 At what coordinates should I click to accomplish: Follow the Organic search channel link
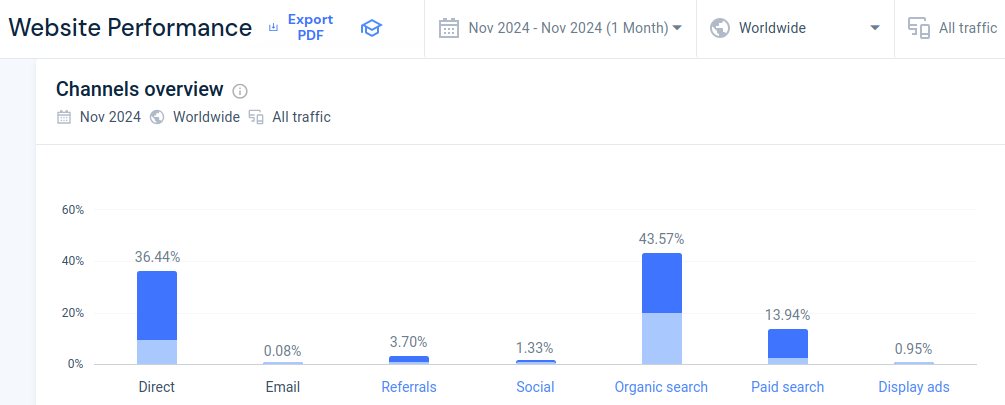(661, 387)
